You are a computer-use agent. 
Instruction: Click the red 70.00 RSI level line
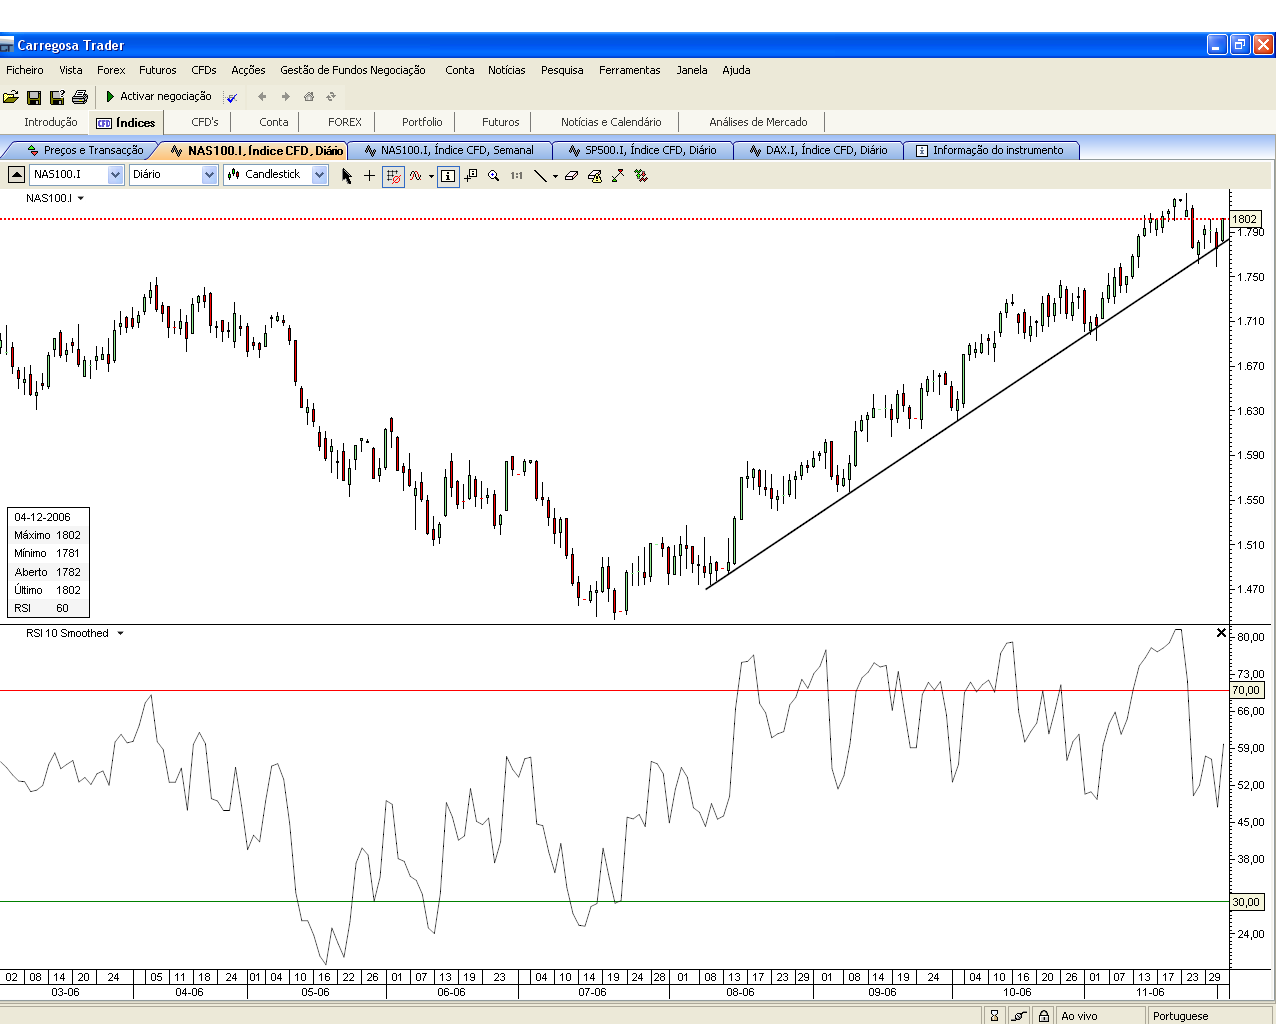tap(600, 690)
